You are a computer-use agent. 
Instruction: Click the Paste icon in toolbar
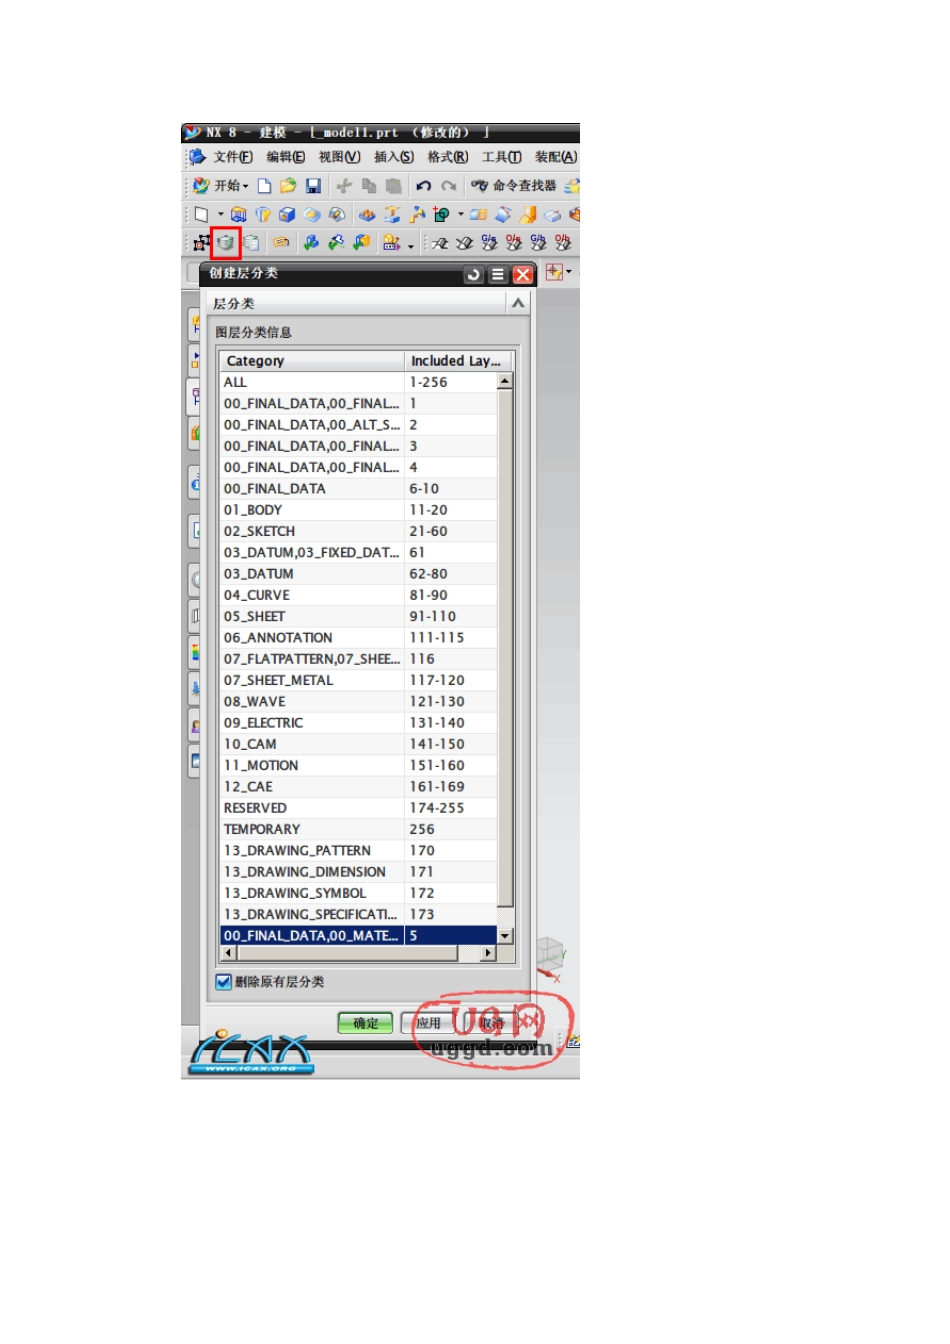coord(394,186)
